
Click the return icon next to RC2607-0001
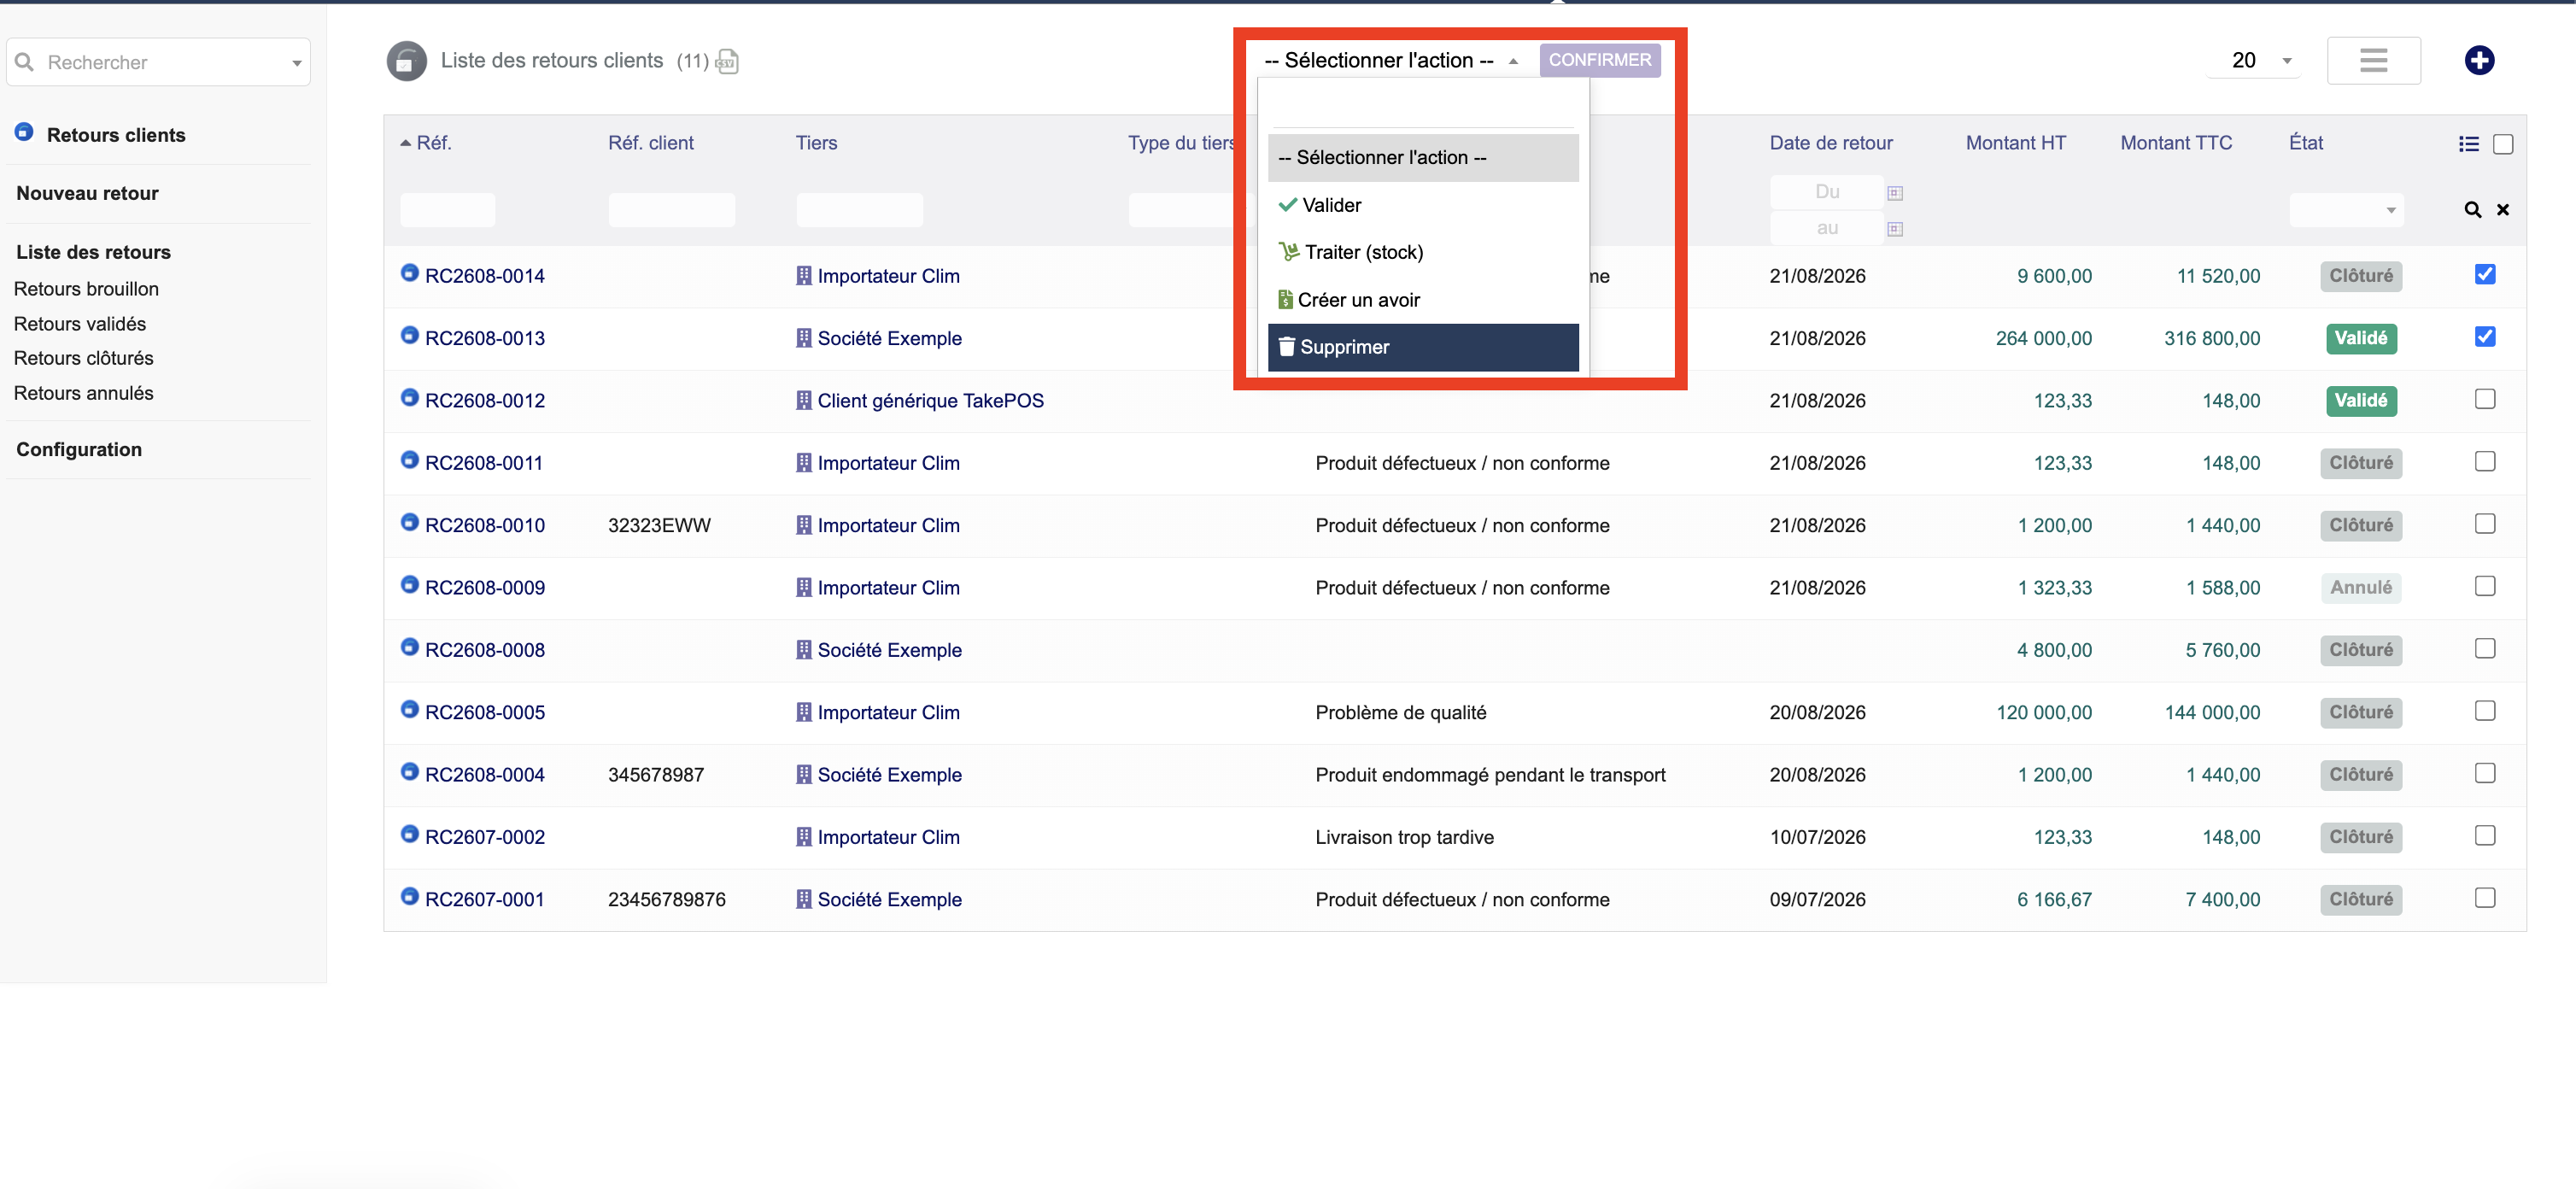click(x=409, y=896)
